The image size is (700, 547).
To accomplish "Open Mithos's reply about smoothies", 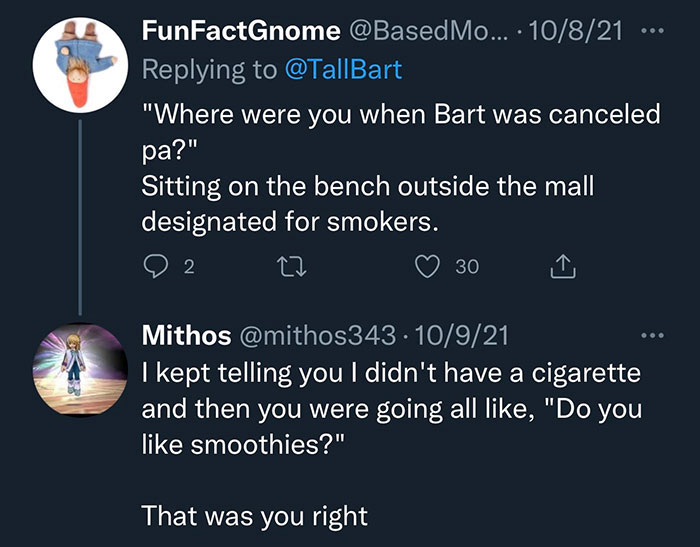I will 390,408.
